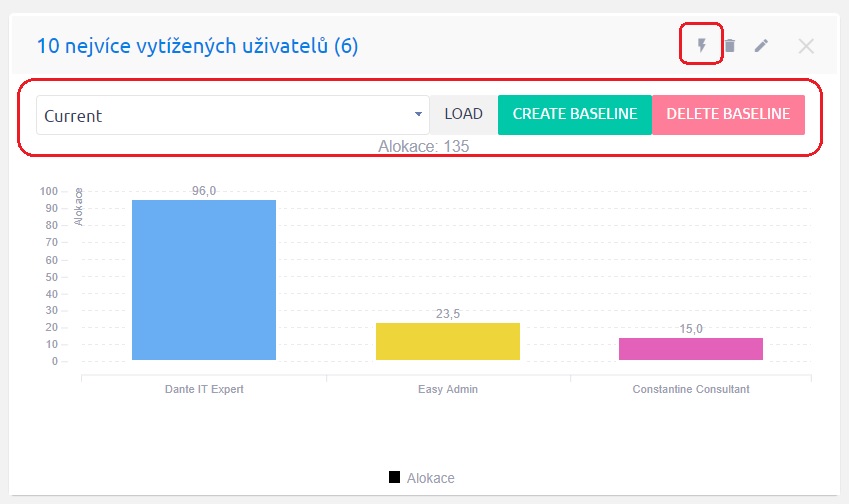Viewport: 849px width, 504px height.
Task: Select the pink Constantine Consultant bar
Action: tap(691, 349)
